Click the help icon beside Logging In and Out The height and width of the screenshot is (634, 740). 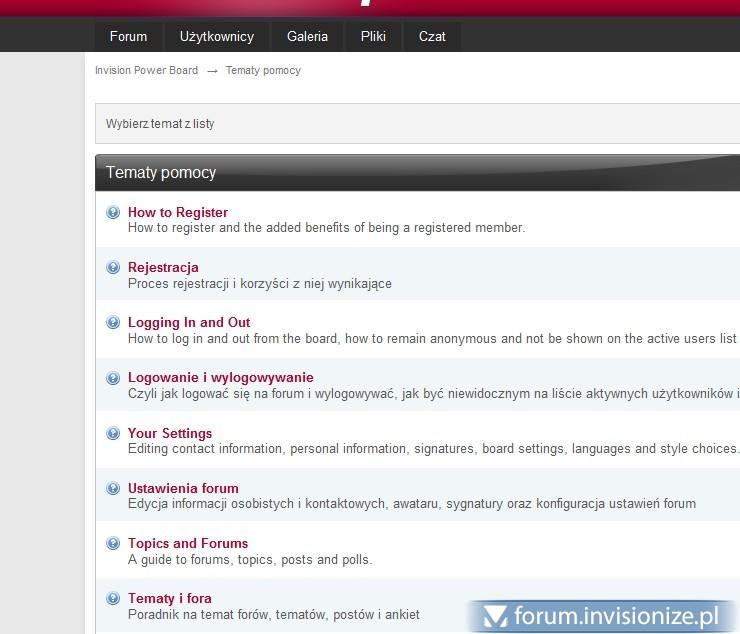113,322
